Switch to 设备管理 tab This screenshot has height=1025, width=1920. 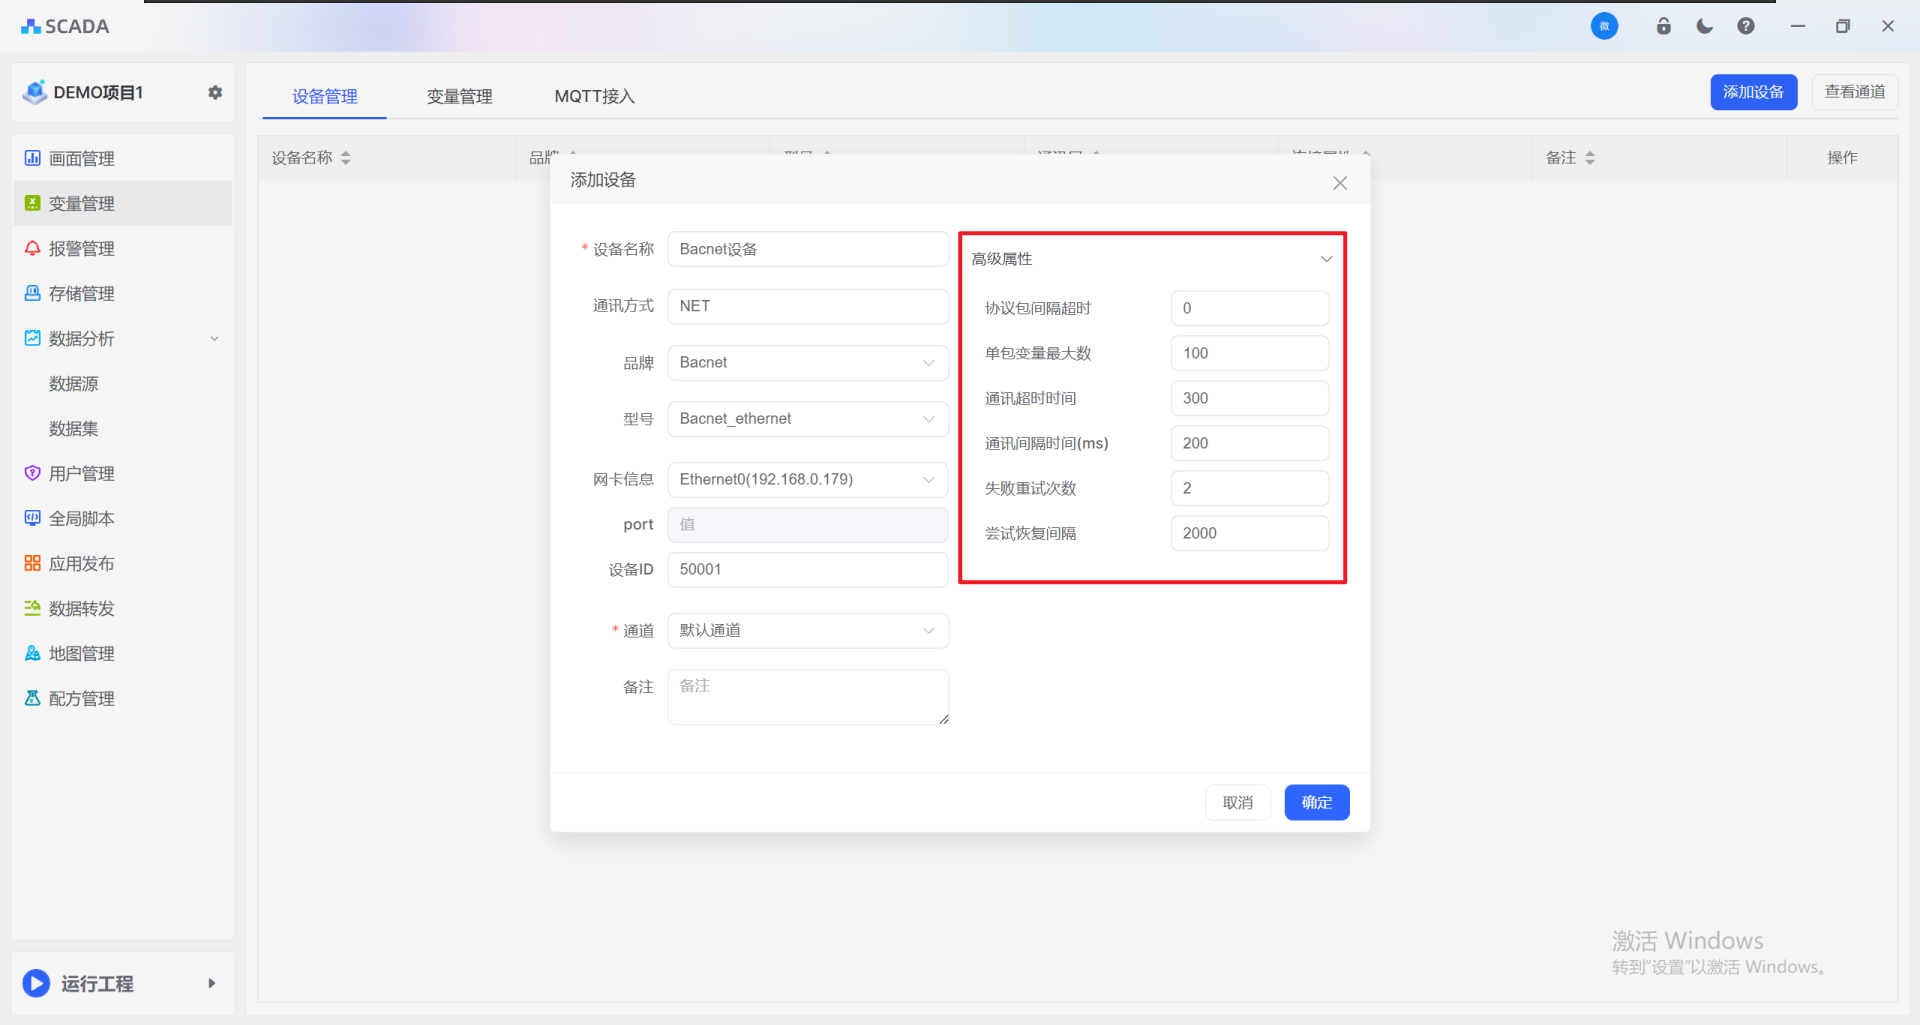325,97
